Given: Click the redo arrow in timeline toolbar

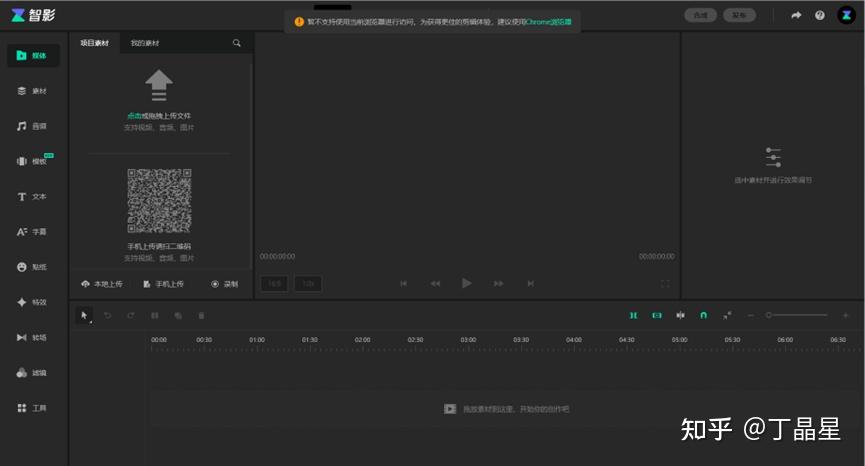Looking at the screenshot, I should point(131,315).
